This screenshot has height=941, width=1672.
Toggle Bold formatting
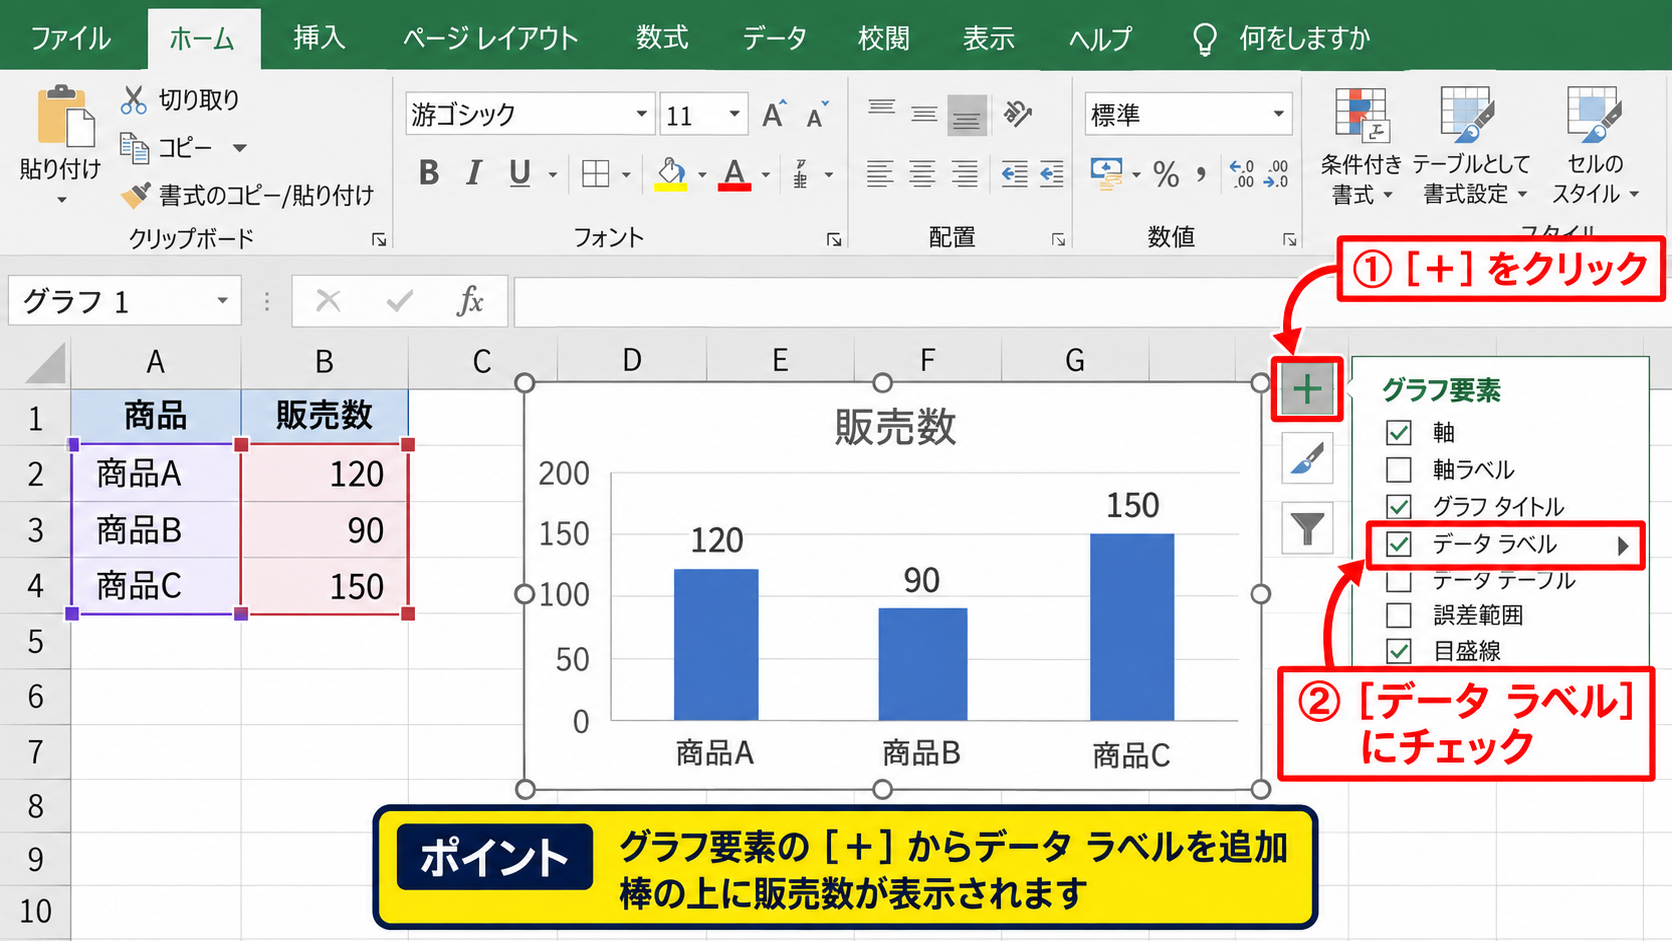pyautogui.click(x=429, y=173)
